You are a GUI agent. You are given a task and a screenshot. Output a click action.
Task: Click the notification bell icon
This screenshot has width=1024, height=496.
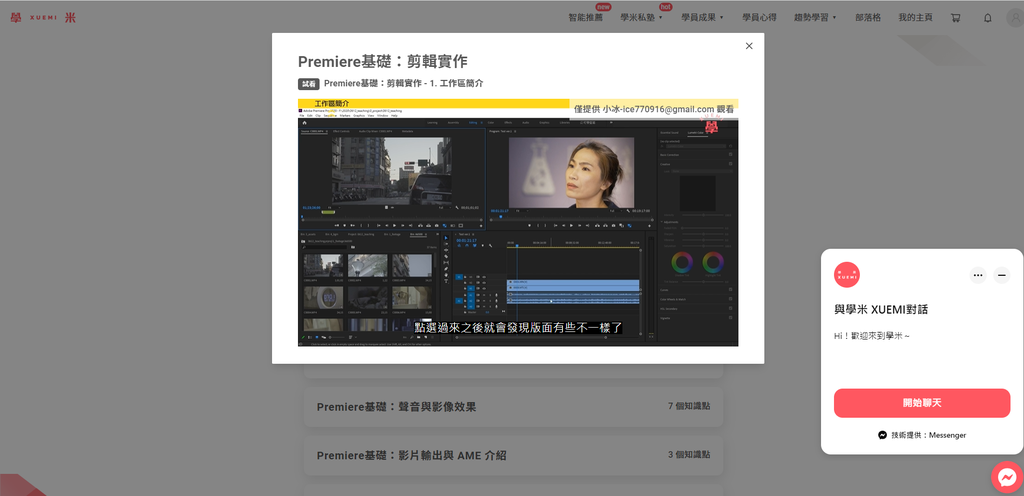click(x=988, y=18)
